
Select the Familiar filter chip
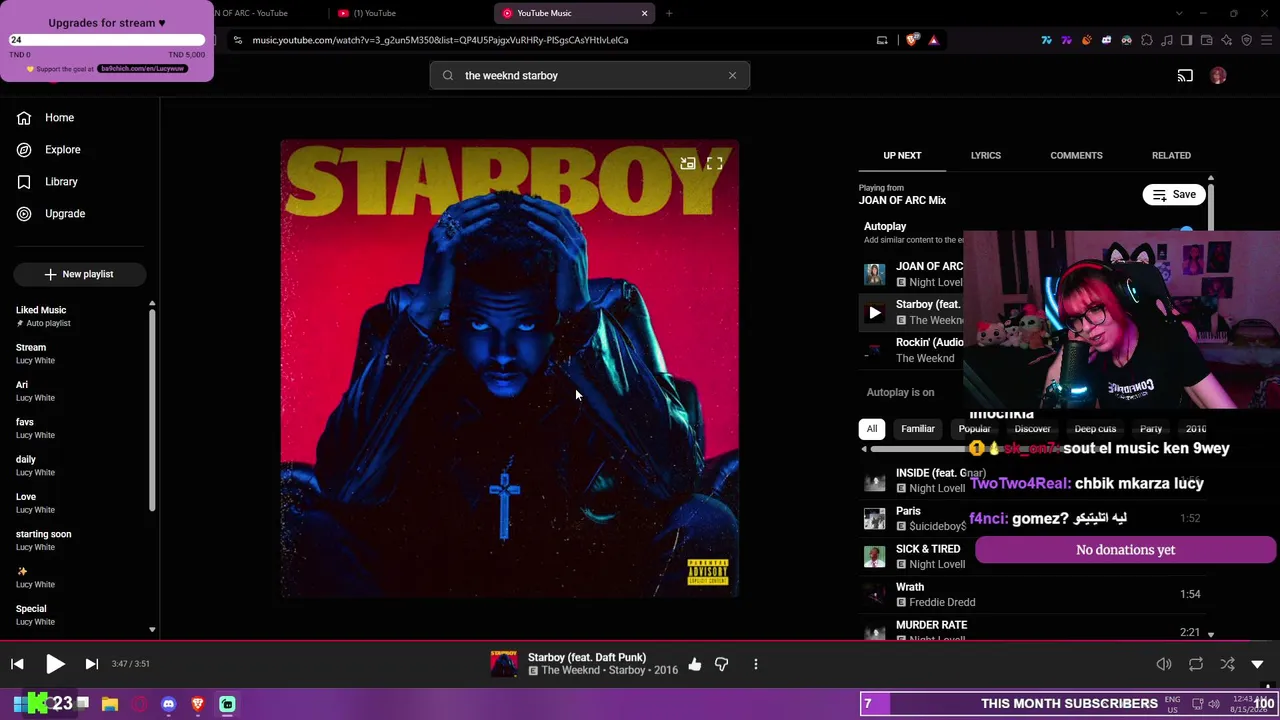[x=917, y=429]
